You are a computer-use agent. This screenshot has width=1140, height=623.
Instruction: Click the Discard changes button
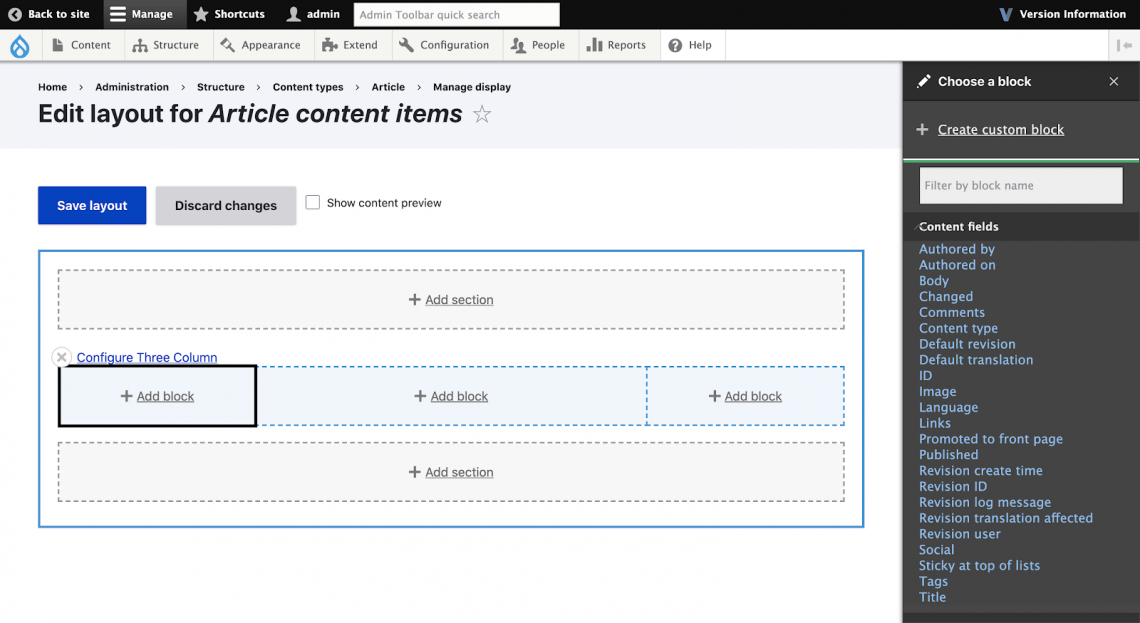pos(226,205)
